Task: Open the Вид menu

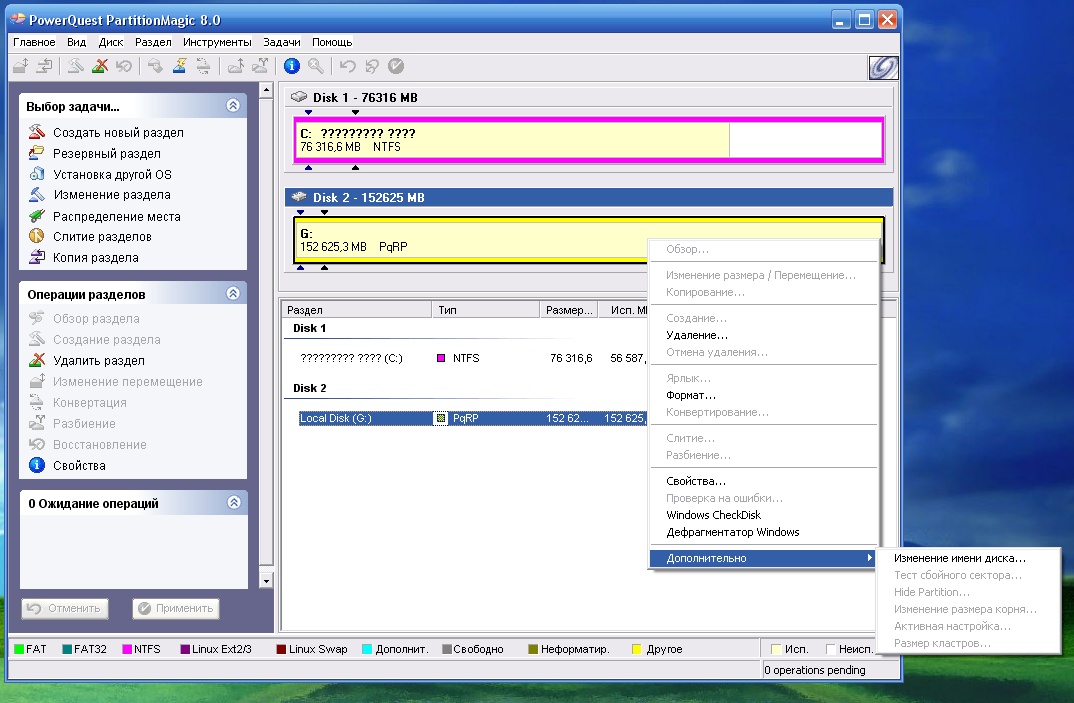Action: point(77,42)
